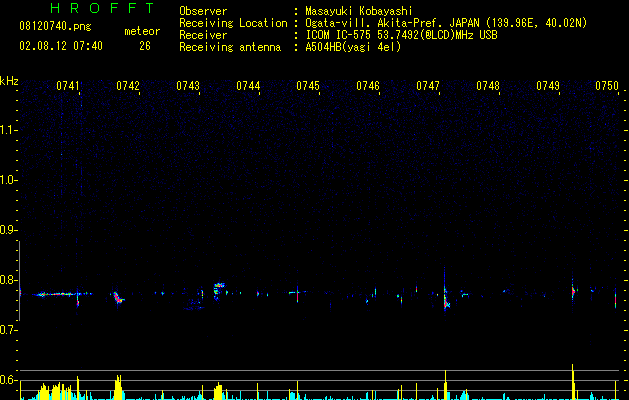Click the long meteor echo after 0740
629x400 pixels.
[60, 294]
